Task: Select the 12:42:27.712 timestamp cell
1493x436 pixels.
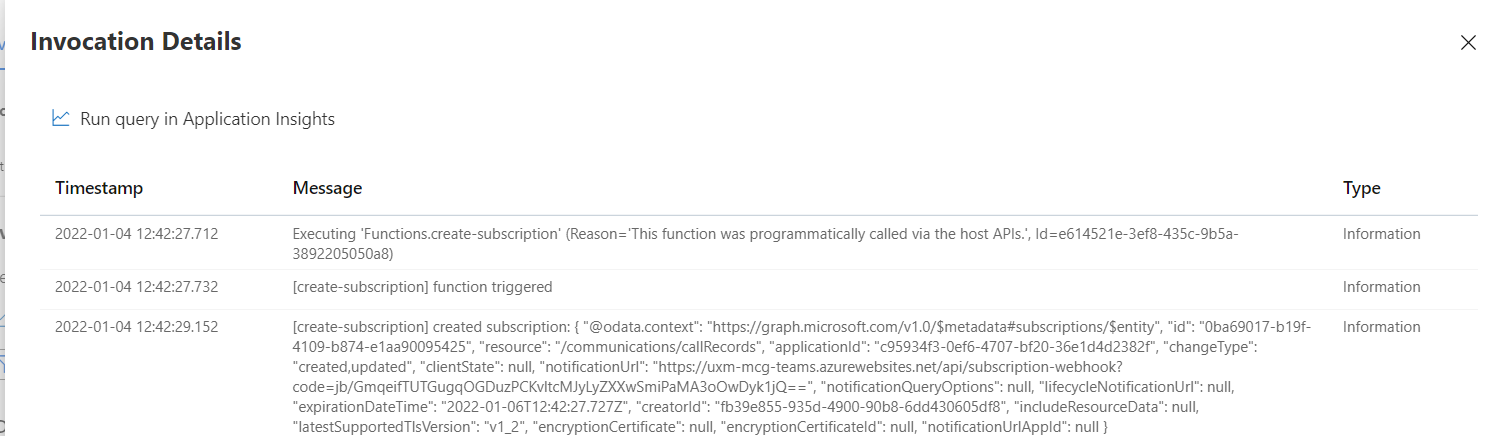Action: tap(136, 234)
